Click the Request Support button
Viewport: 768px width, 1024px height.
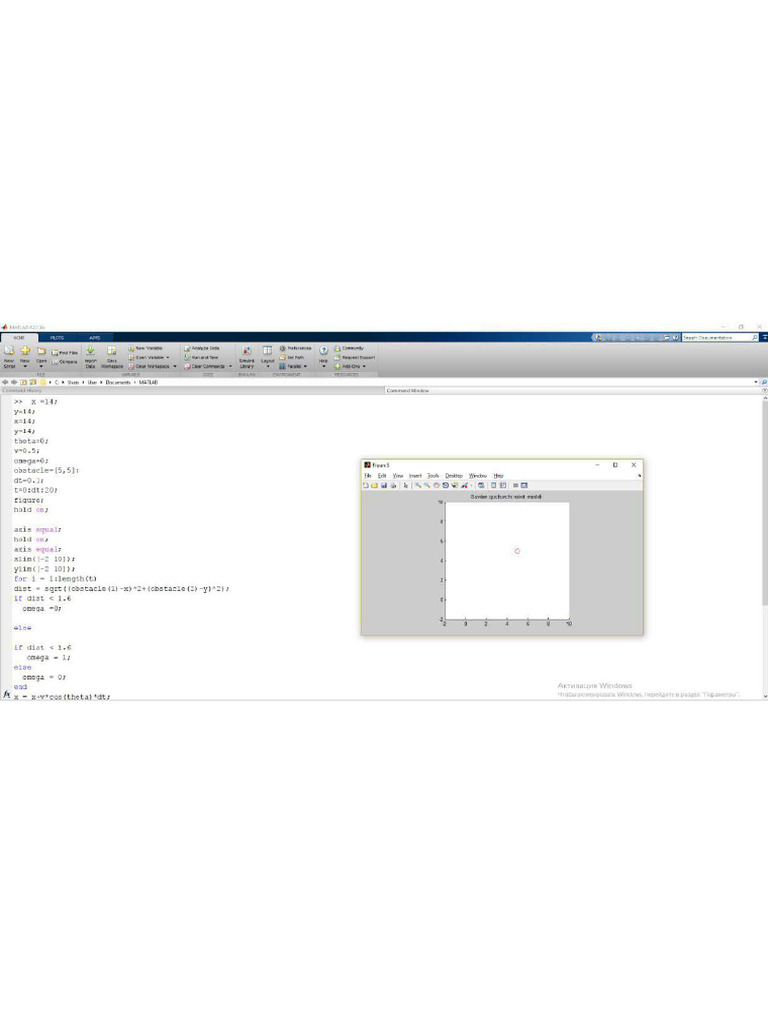(x=355, y=357)
